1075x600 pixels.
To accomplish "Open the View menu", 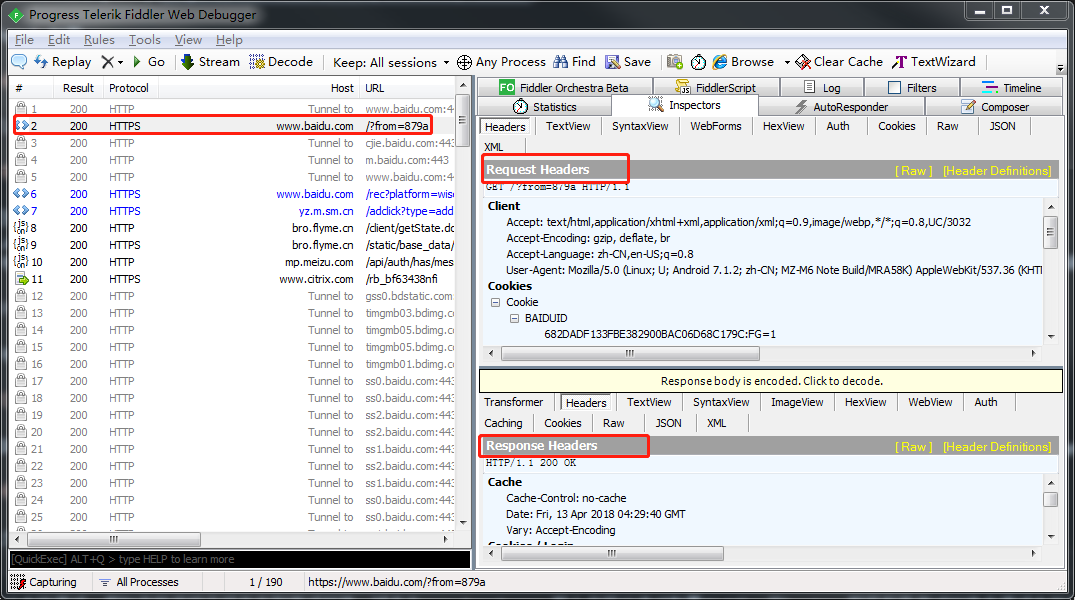I will pyautogui.click(x=188, y=40).
